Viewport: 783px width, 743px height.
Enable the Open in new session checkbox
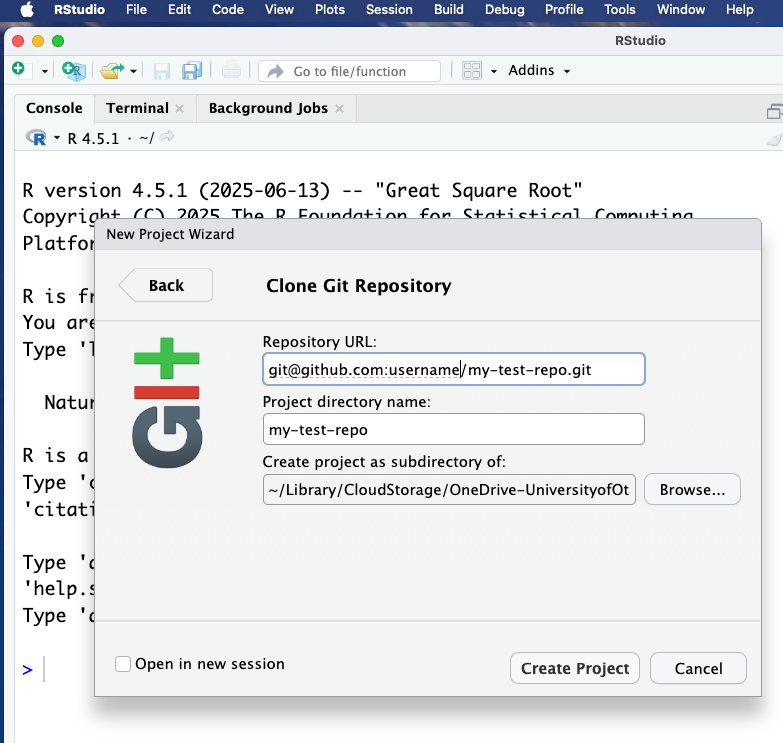123,664
